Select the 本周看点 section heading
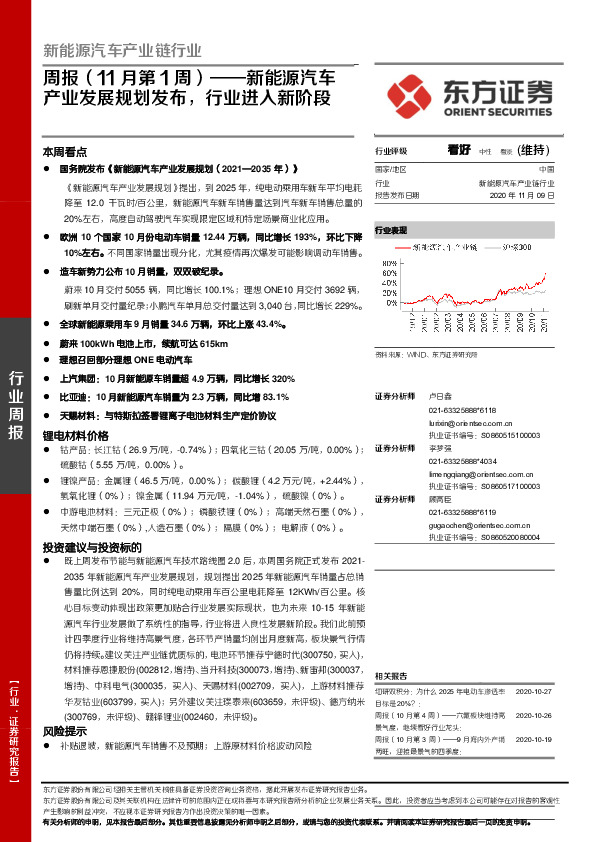 [65, 152]
